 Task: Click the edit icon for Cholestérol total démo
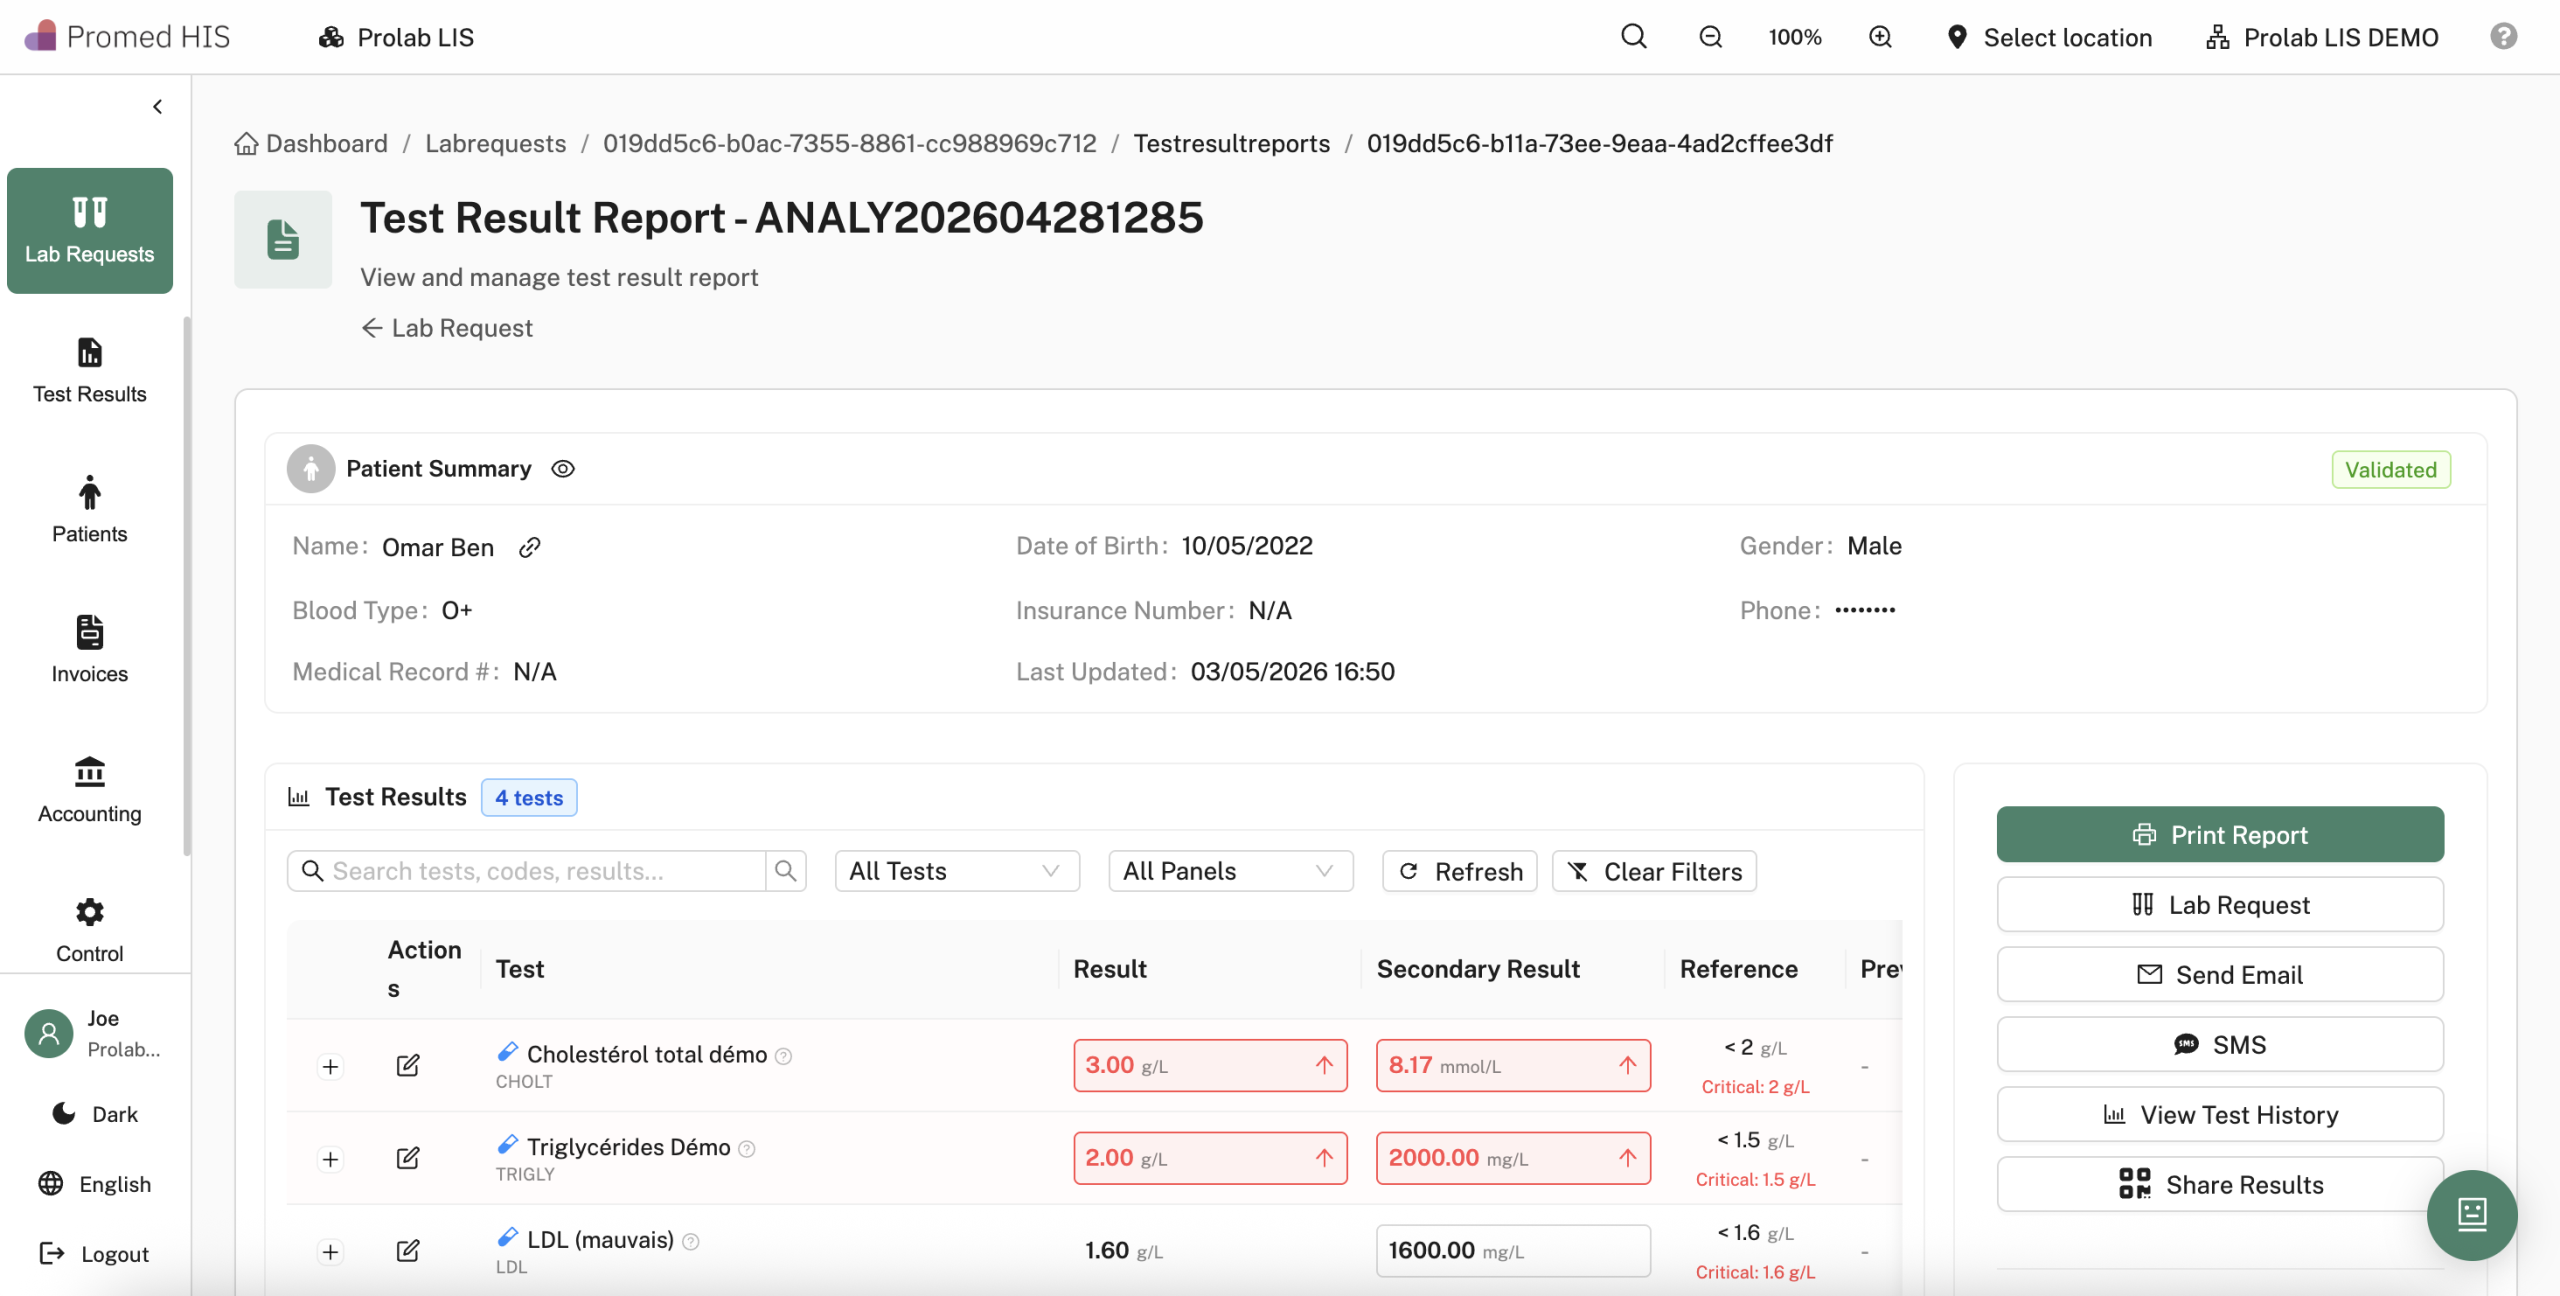(407, 1066)
